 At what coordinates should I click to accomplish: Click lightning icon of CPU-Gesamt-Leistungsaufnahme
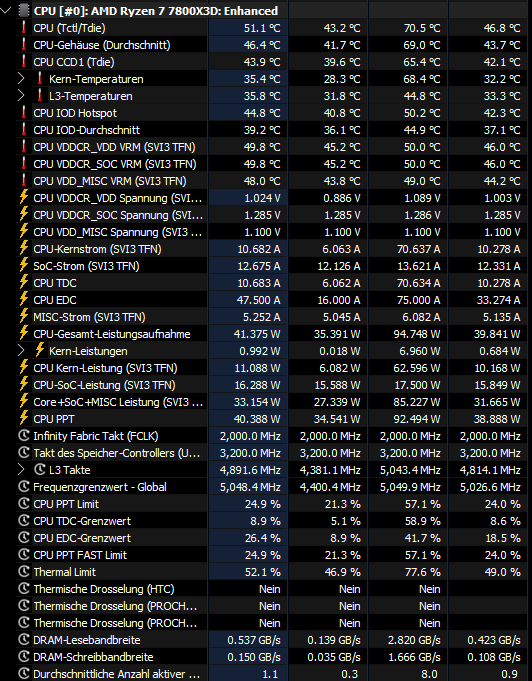[24, 334]
